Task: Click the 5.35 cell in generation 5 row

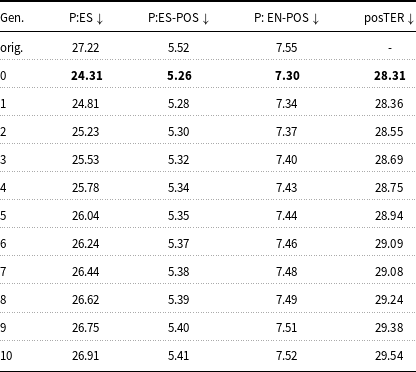Action: click(178, 216)
